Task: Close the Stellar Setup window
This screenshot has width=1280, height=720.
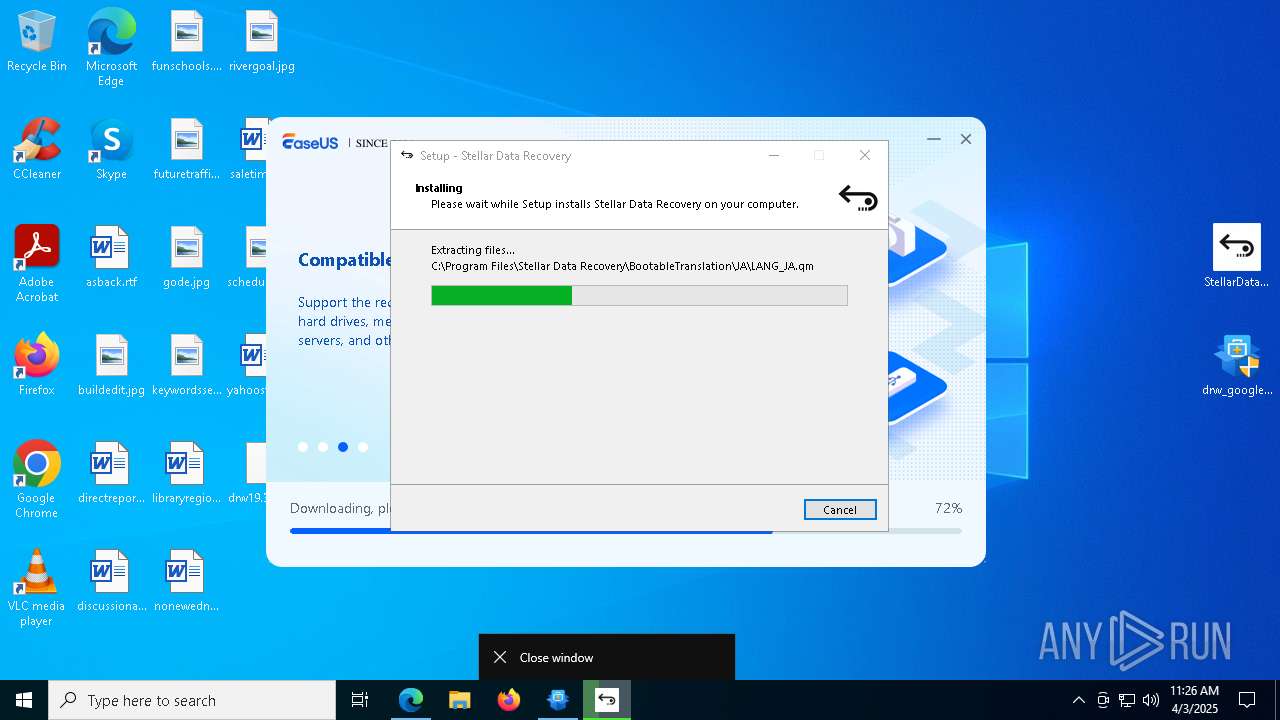Action: point(865,155)
